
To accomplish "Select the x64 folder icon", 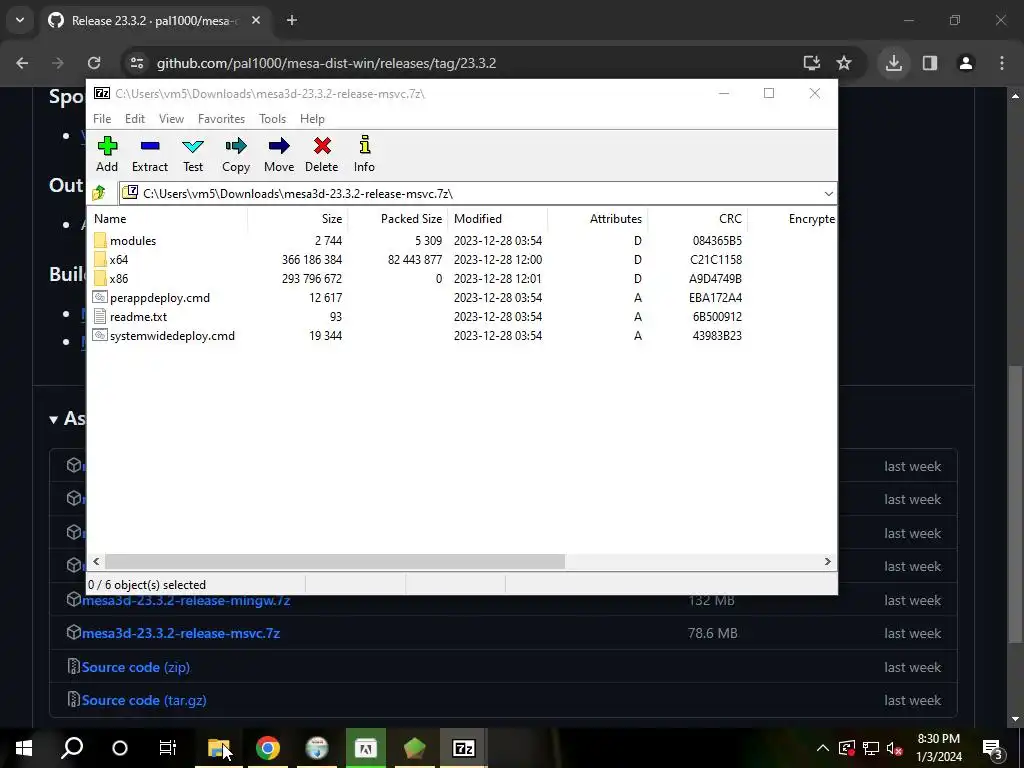I will pos(100,259).
